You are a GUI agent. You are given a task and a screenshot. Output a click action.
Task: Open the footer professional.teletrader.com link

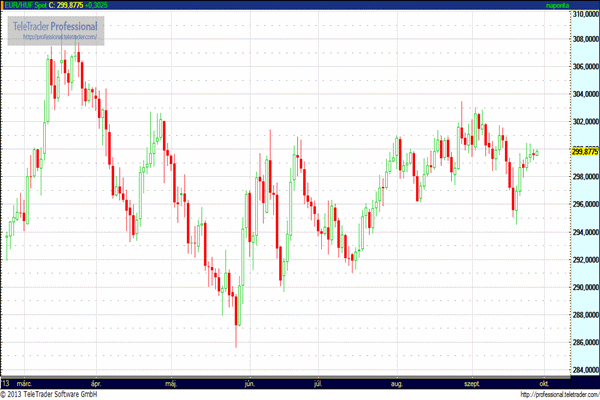[556, 394]
